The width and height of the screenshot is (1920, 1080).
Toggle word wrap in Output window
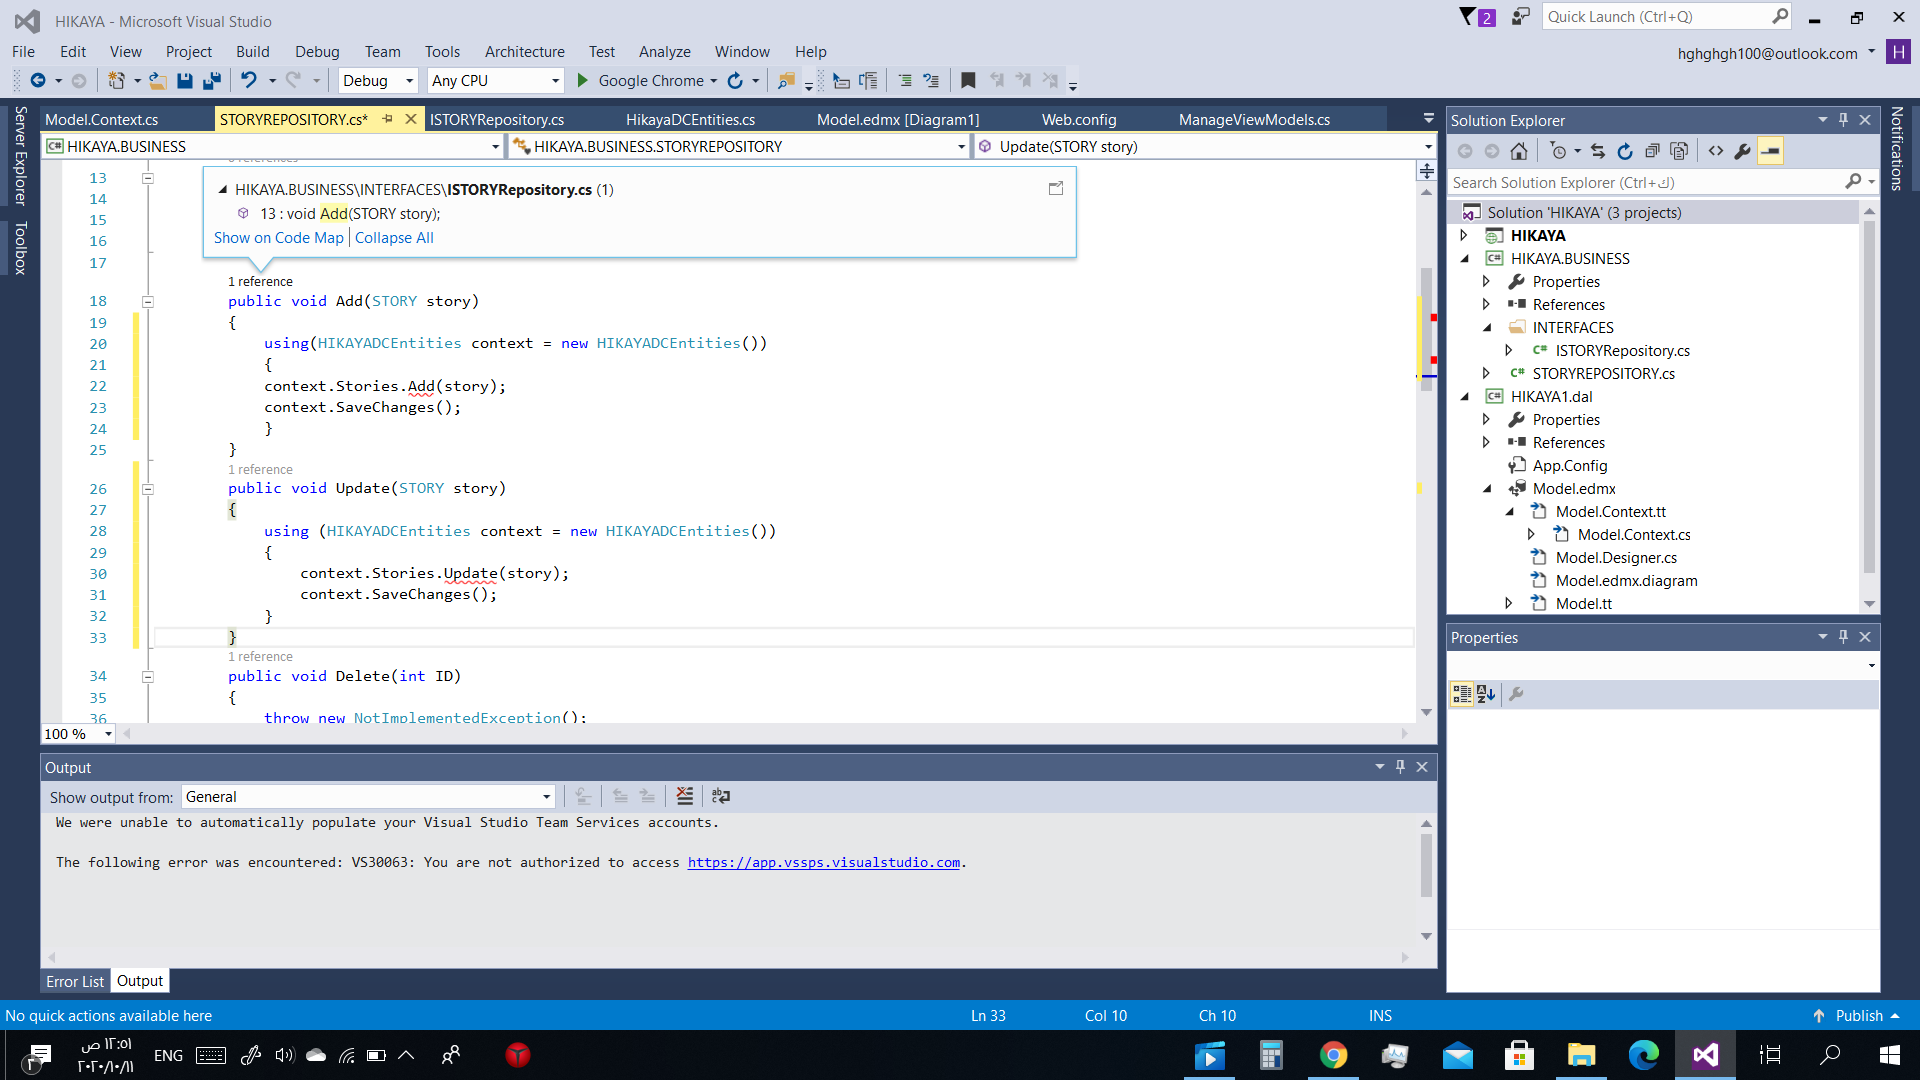point(721,797)
